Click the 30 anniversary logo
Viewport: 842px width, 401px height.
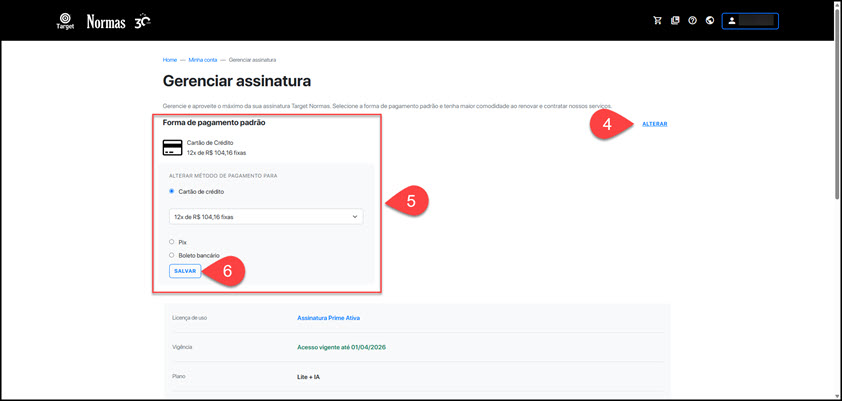[142, 20]
